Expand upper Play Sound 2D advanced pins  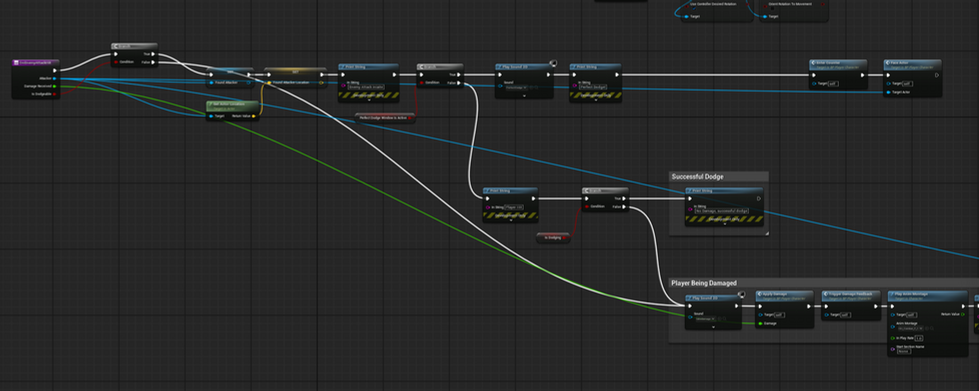pyautogui.click(x=524, y=96)
